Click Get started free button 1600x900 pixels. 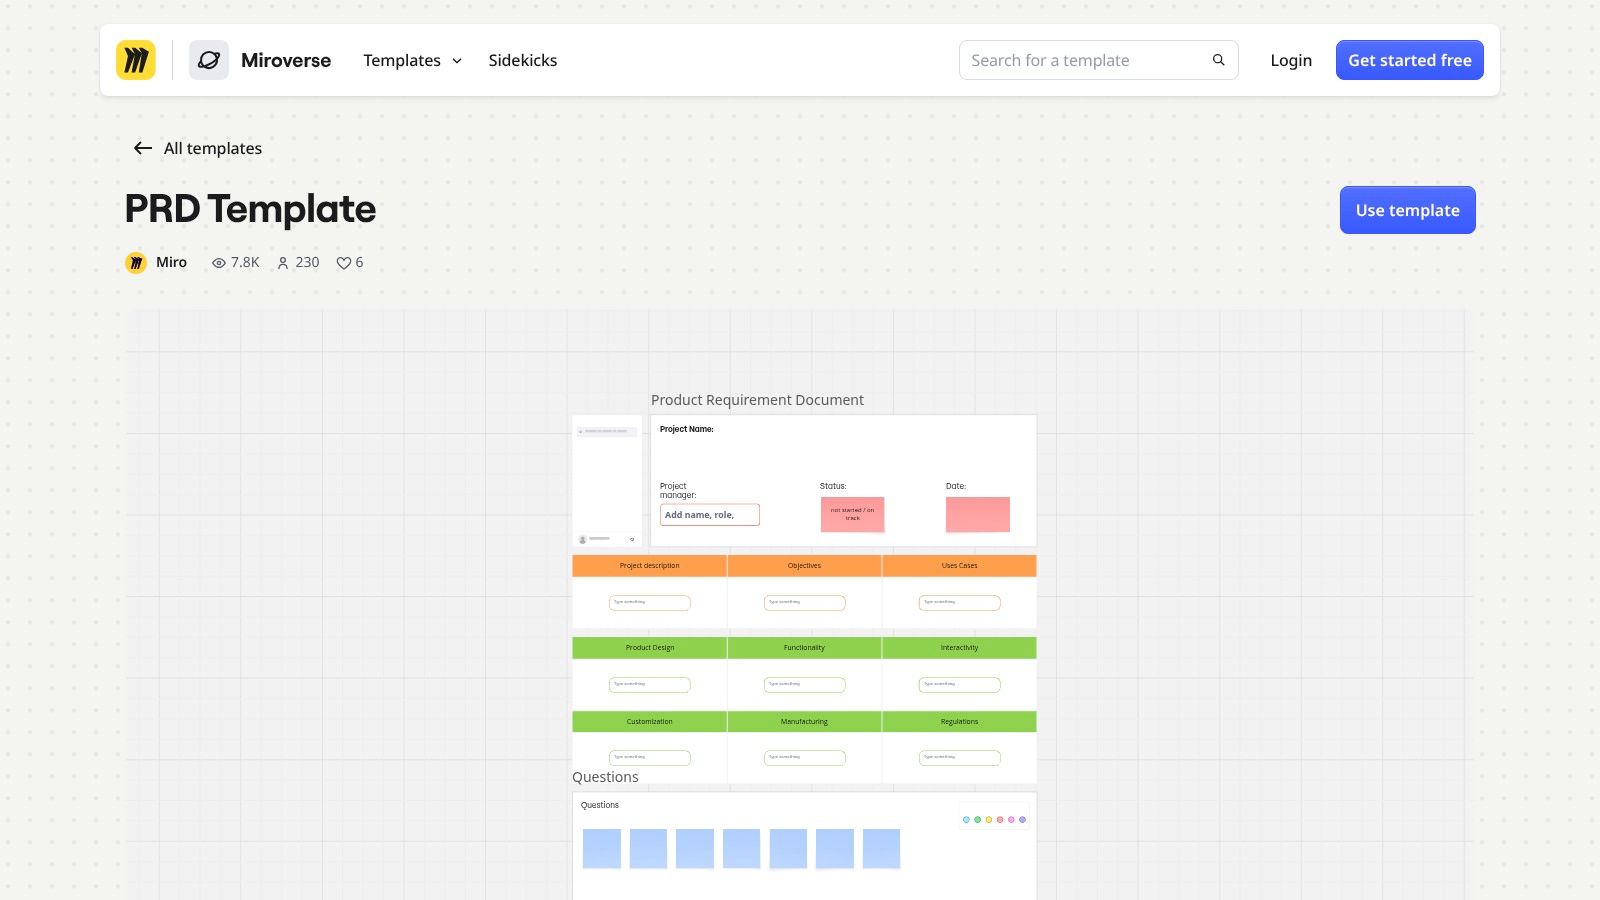pos(1410,60)
